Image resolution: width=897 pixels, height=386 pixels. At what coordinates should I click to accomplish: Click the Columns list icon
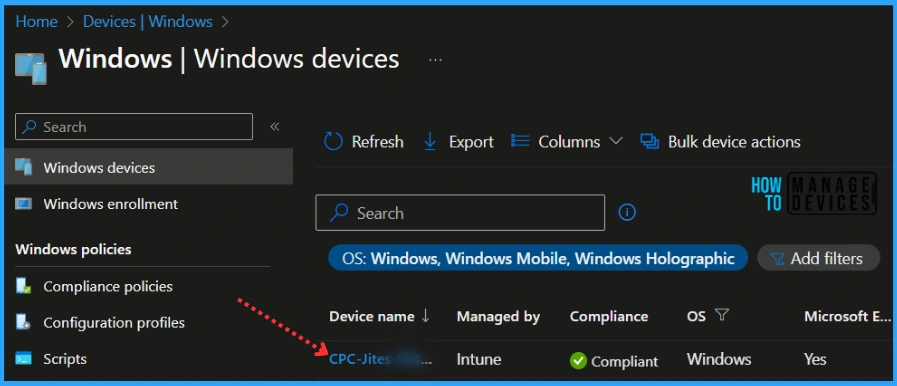click(520, 141)
